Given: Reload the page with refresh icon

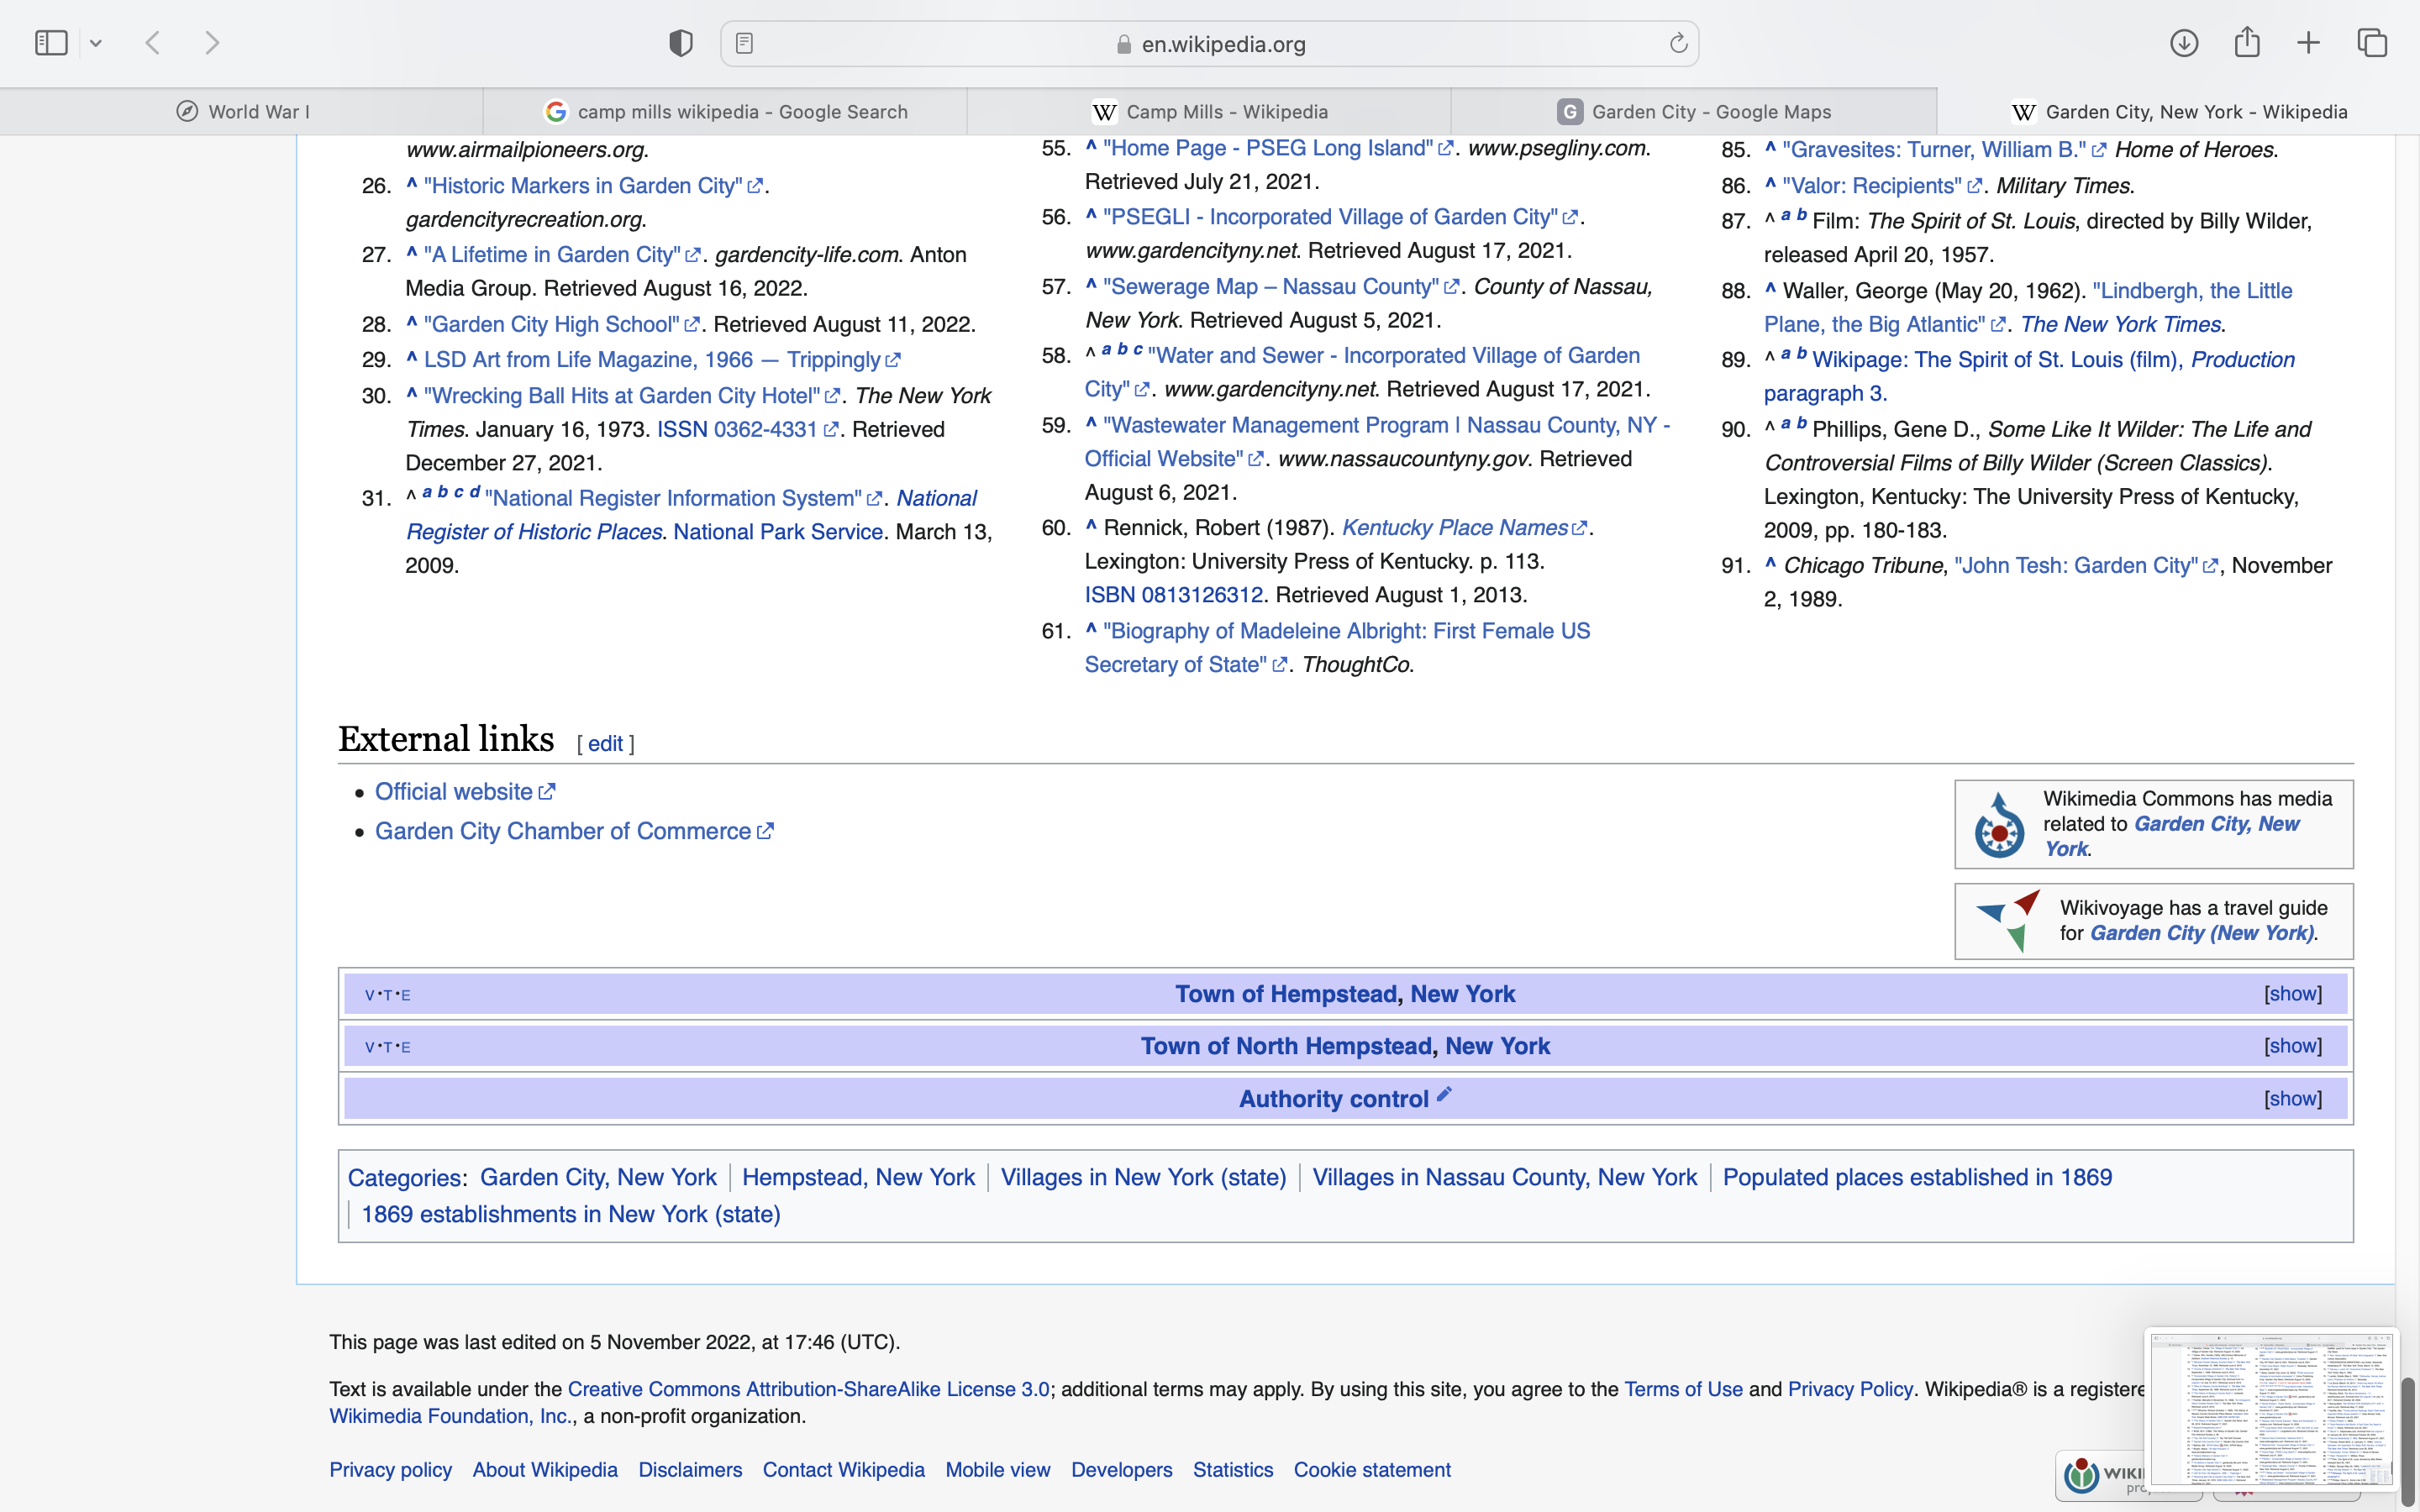Looking at the screenshot, I should (1678, 43).
